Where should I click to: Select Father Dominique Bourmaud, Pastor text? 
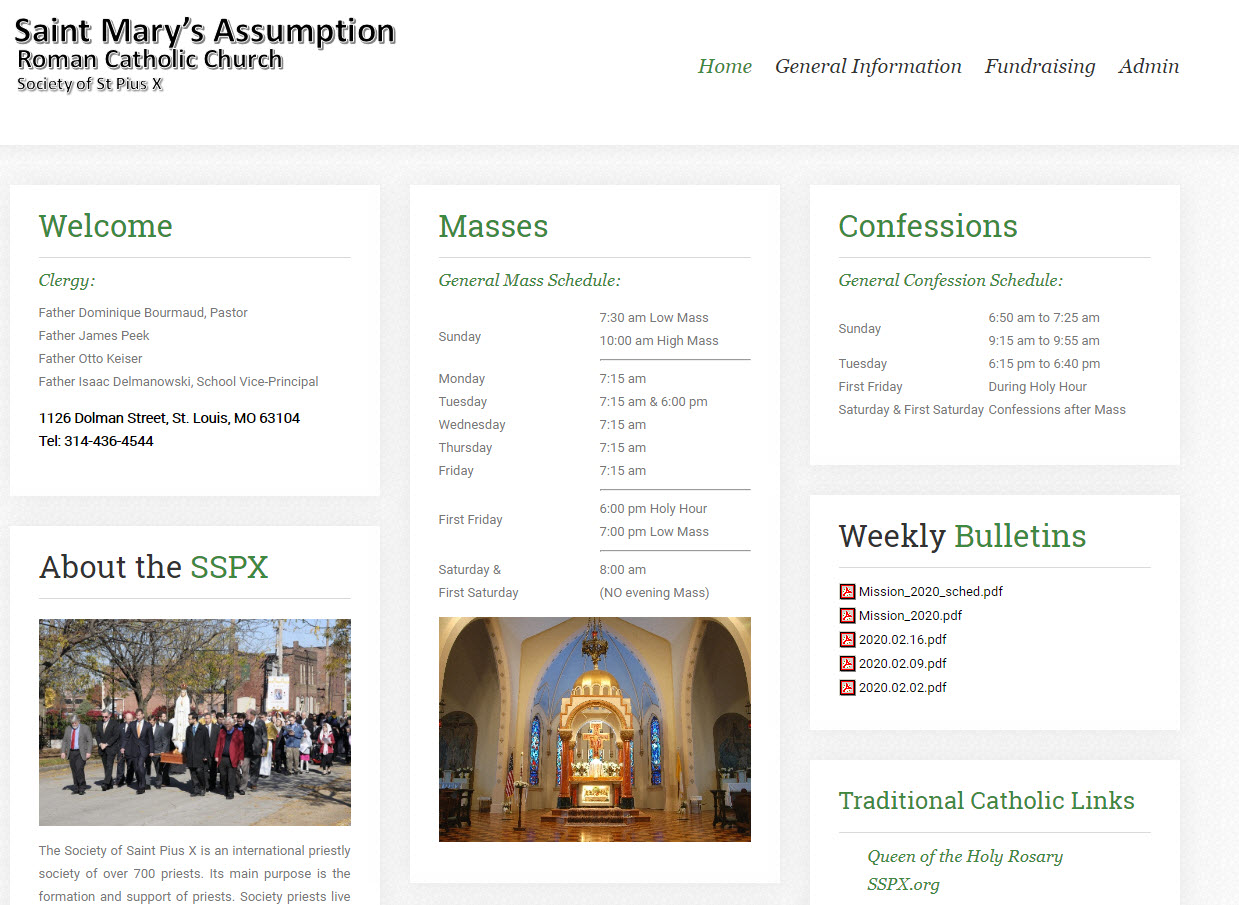pyautogui.click(x=143, y=313)
